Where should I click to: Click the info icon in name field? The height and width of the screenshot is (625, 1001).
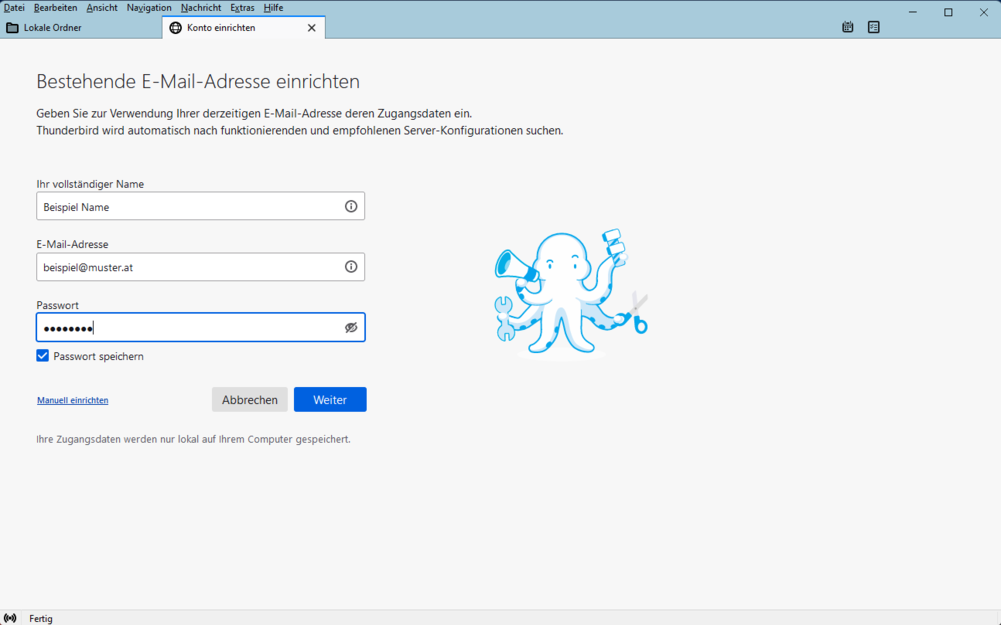[x=351, y=207]
